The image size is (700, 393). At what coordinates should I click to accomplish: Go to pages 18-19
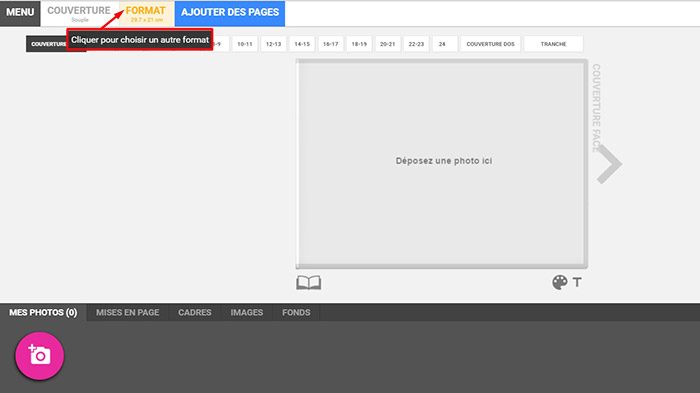tap(359, 44)
